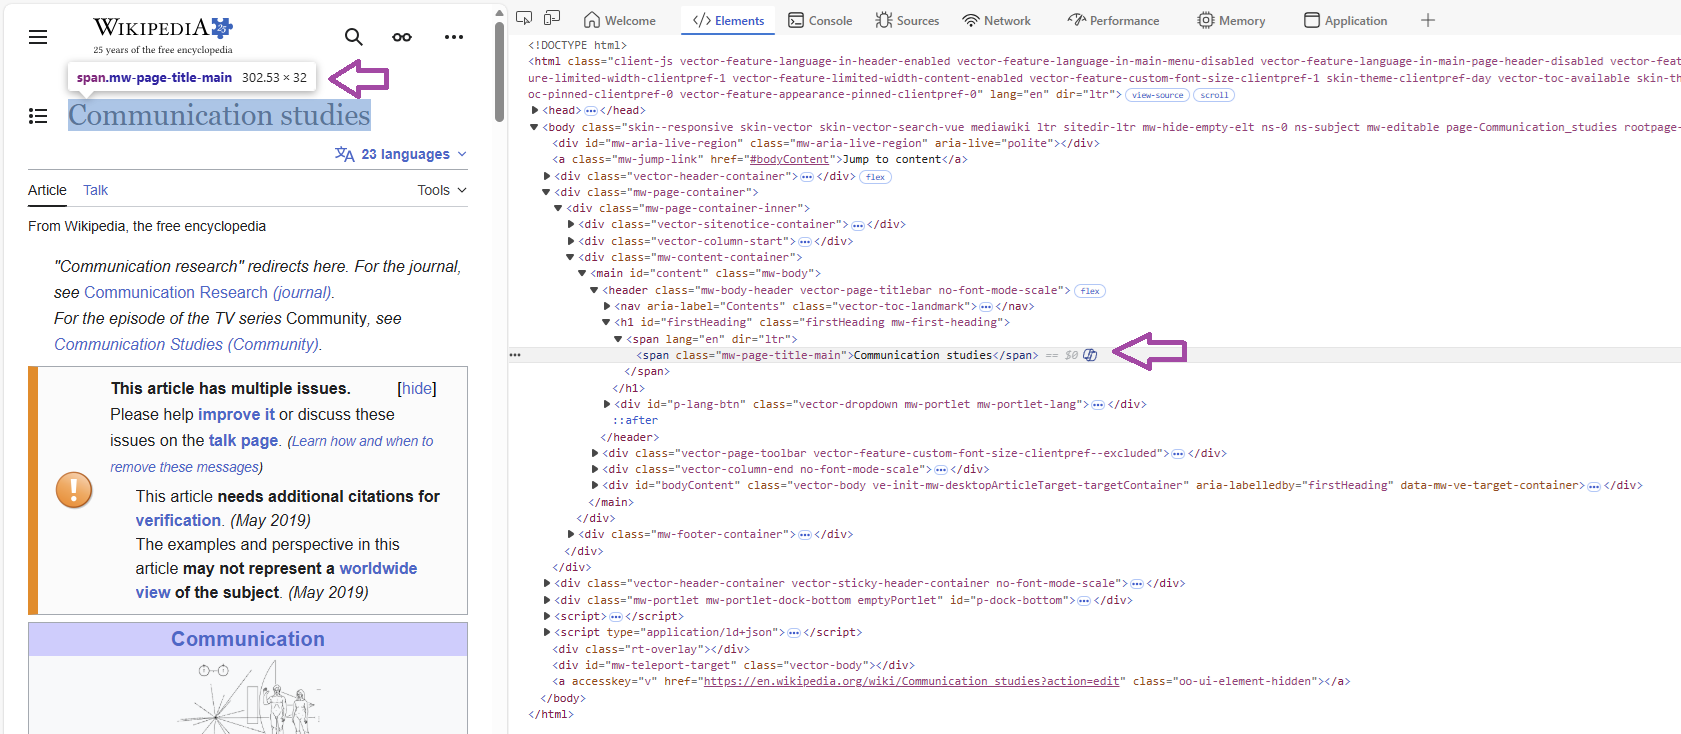The height and width of the screenshot is (734, 1681).
Task: Open the appearance glasses icon
Action: (402, 37)
